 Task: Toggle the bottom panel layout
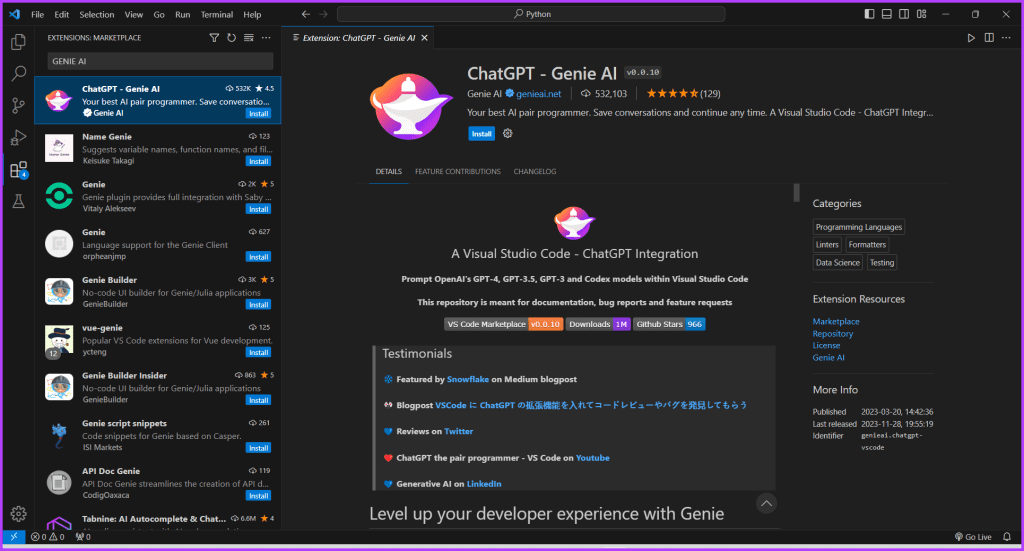point(886,14)
